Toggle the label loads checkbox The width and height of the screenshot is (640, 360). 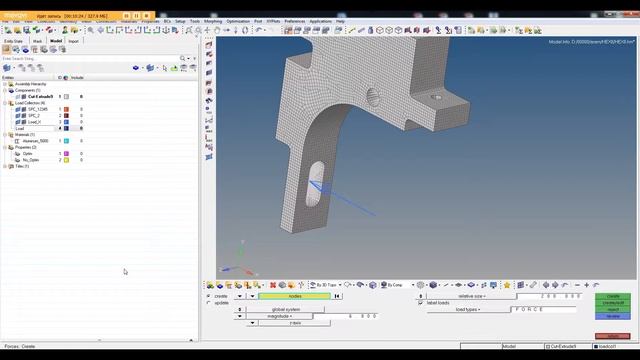tap(420, 303)
